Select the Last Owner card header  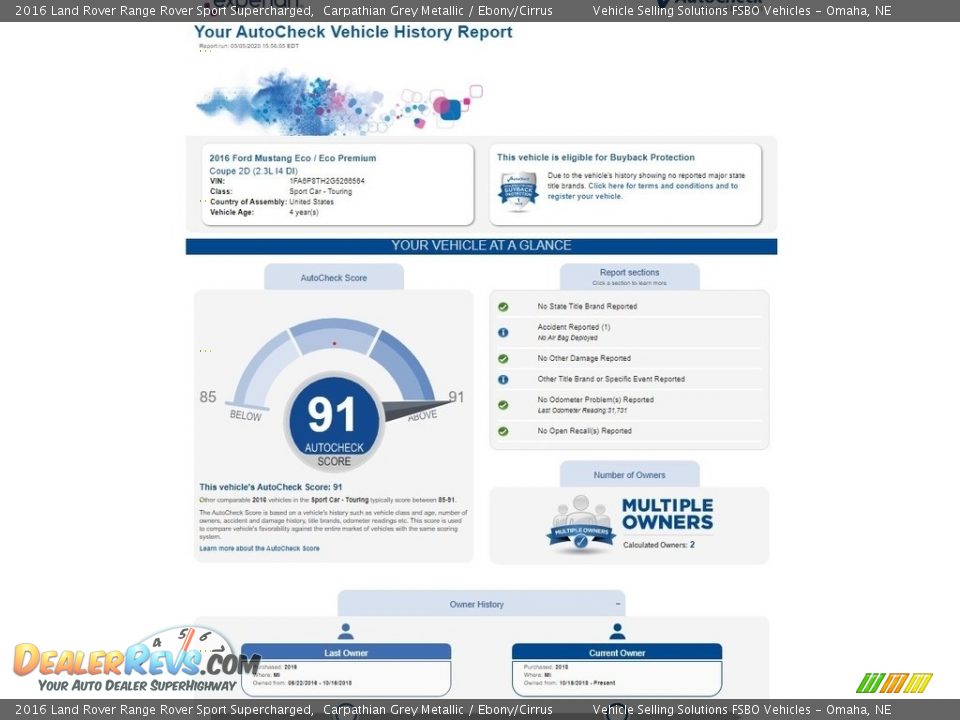(x=346, y=653)
